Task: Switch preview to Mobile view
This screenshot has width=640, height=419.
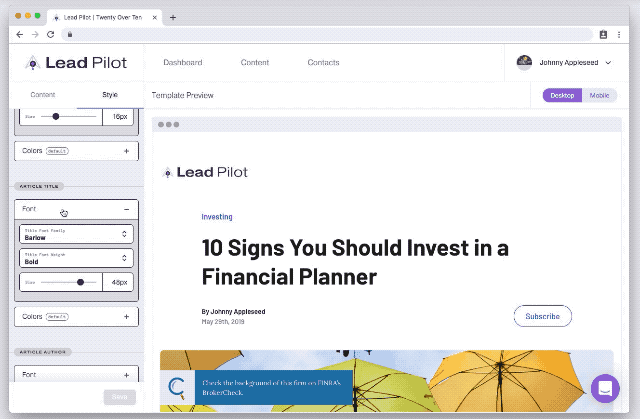Action: 599,95
